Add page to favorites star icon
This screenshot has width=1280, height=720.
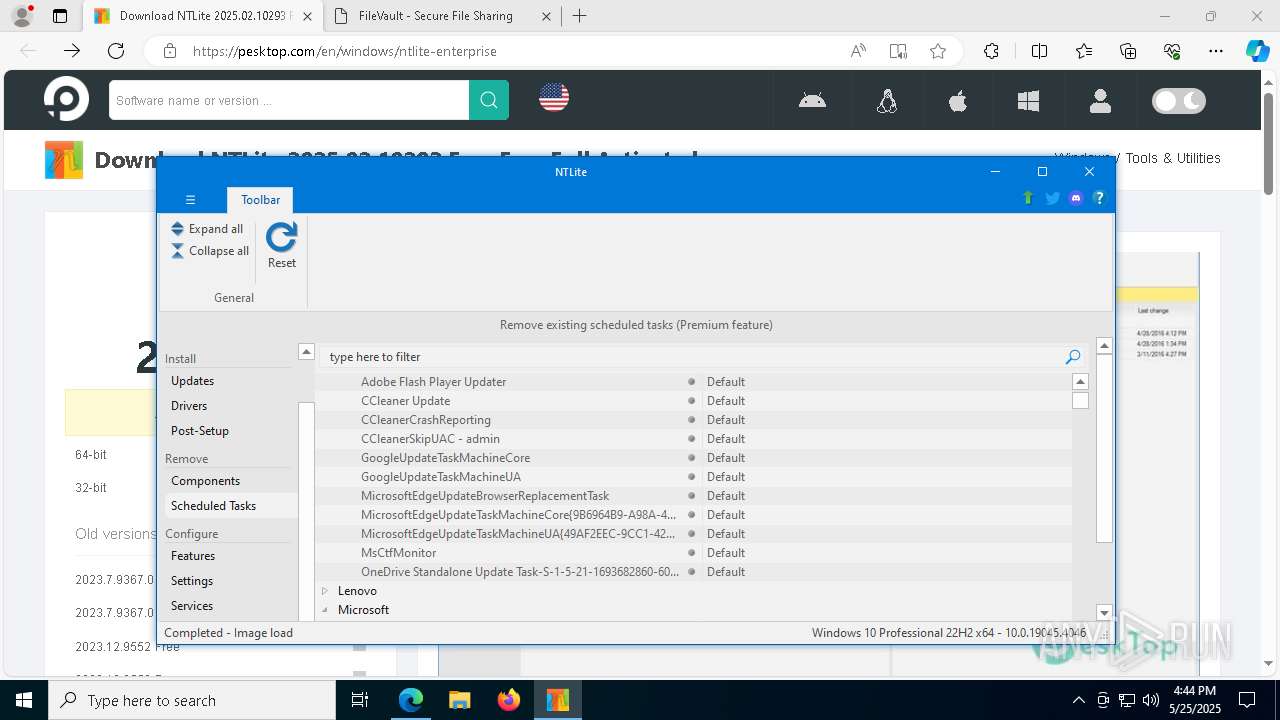point(938,51)
